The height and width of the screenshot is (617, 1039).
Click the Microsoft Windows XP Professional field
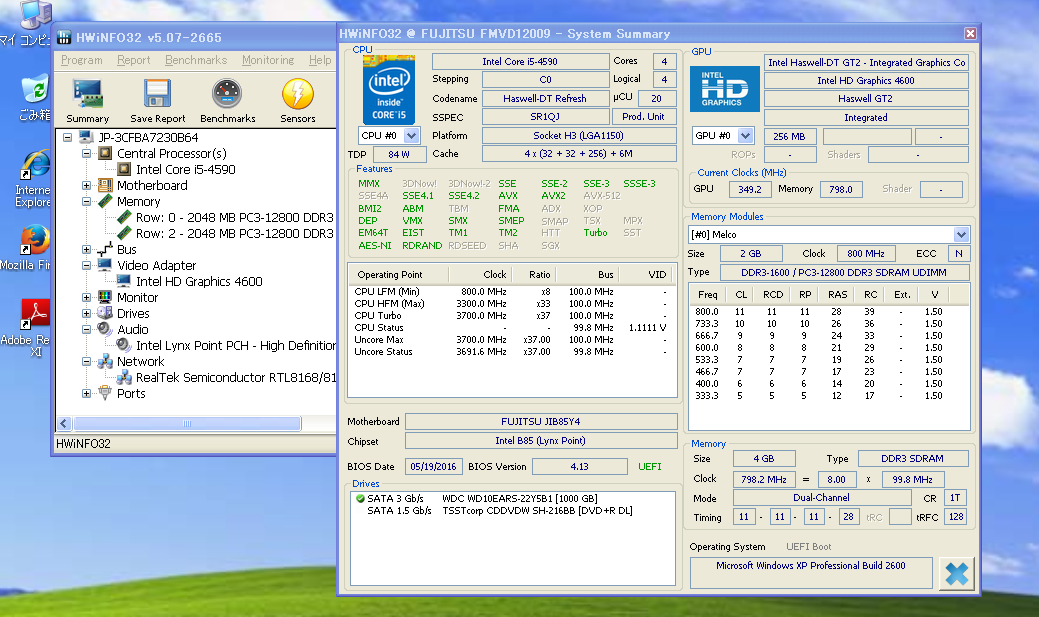click(811, 573)
